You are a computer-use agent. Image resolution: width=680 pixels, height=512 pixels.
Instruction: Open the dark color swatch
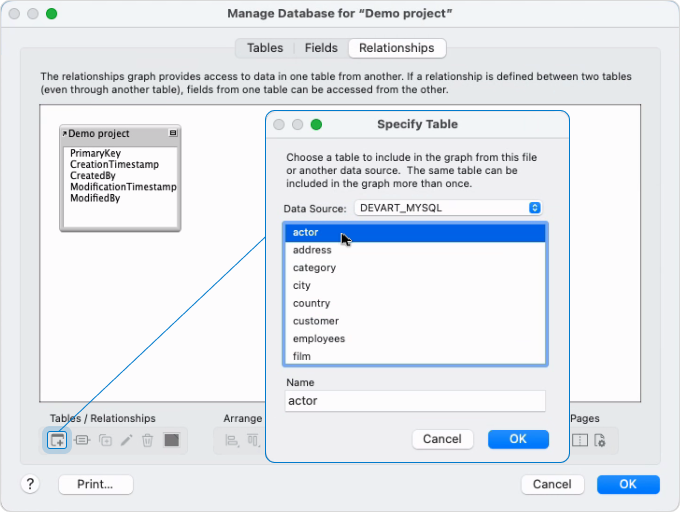coord(172,440)
